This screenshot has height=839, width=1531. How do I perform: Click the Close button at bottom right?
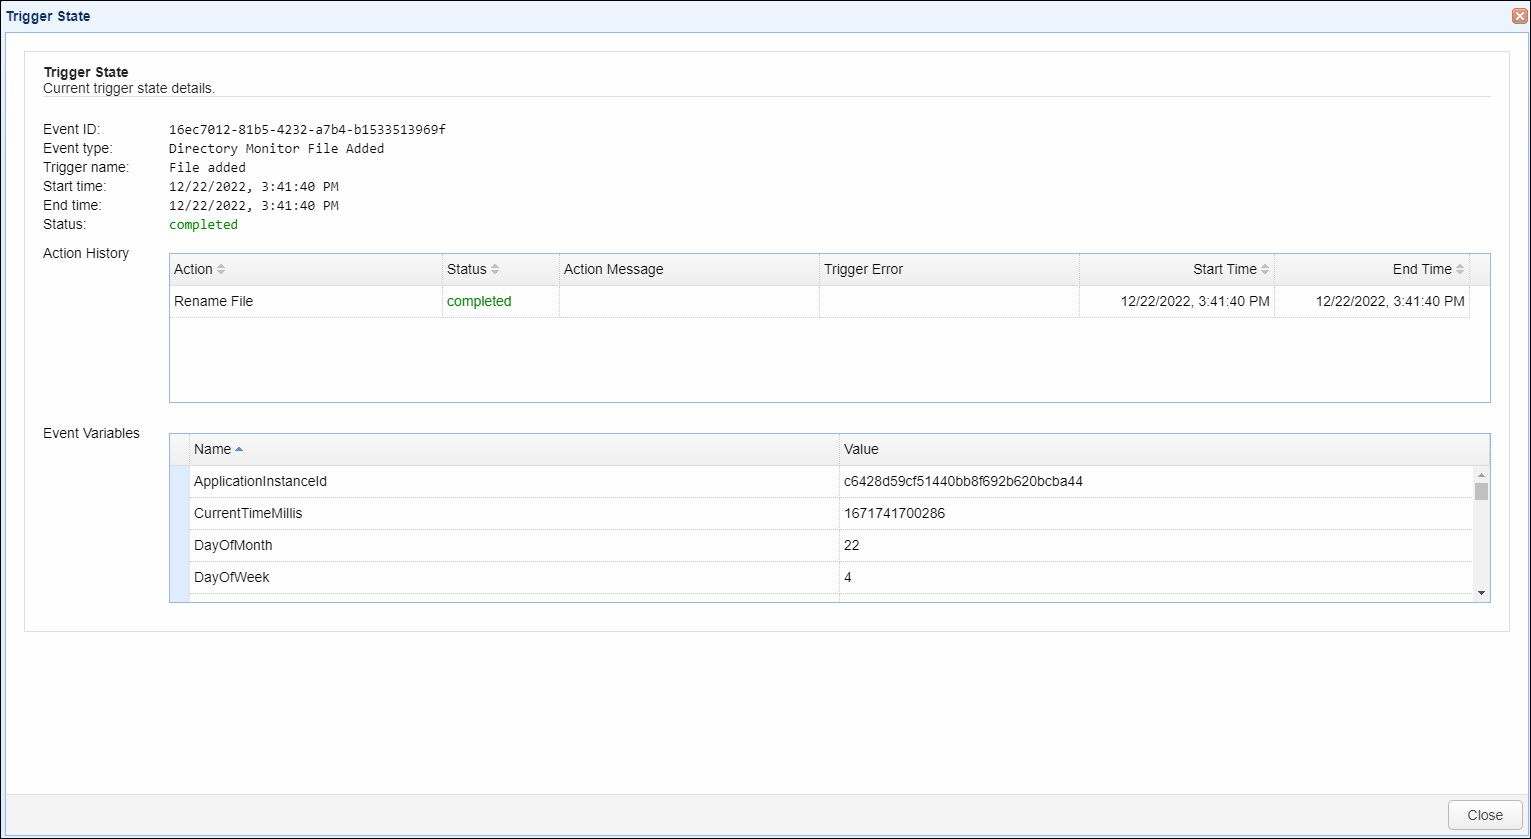[x=1485, y=815]
